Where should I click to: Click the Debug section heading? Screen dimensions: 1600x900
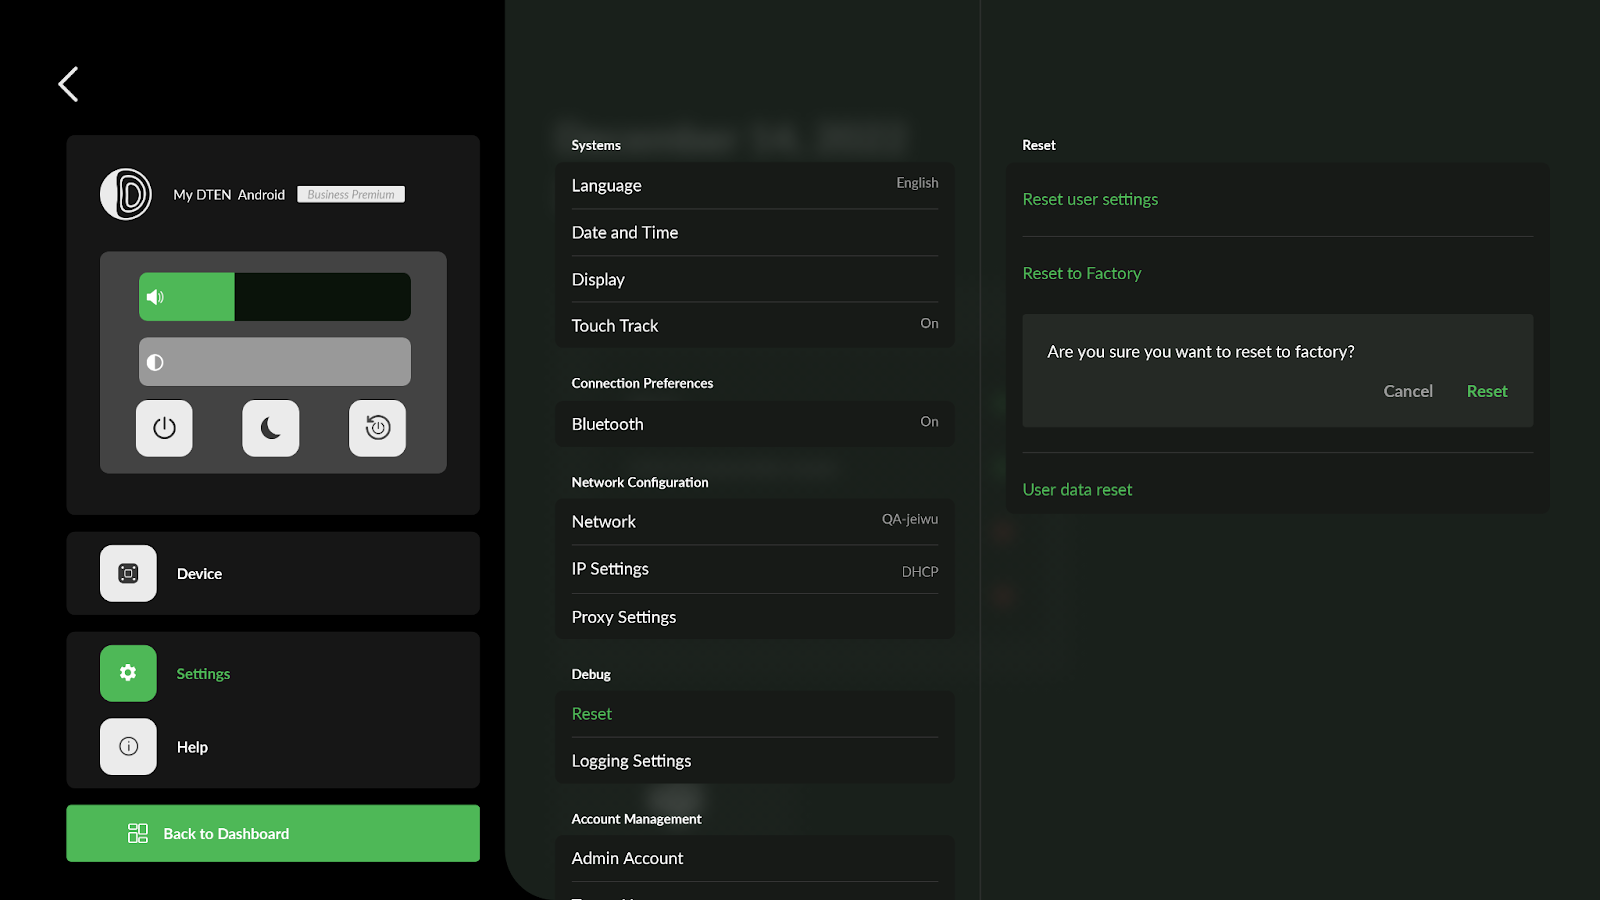click(x=591, y=674)
